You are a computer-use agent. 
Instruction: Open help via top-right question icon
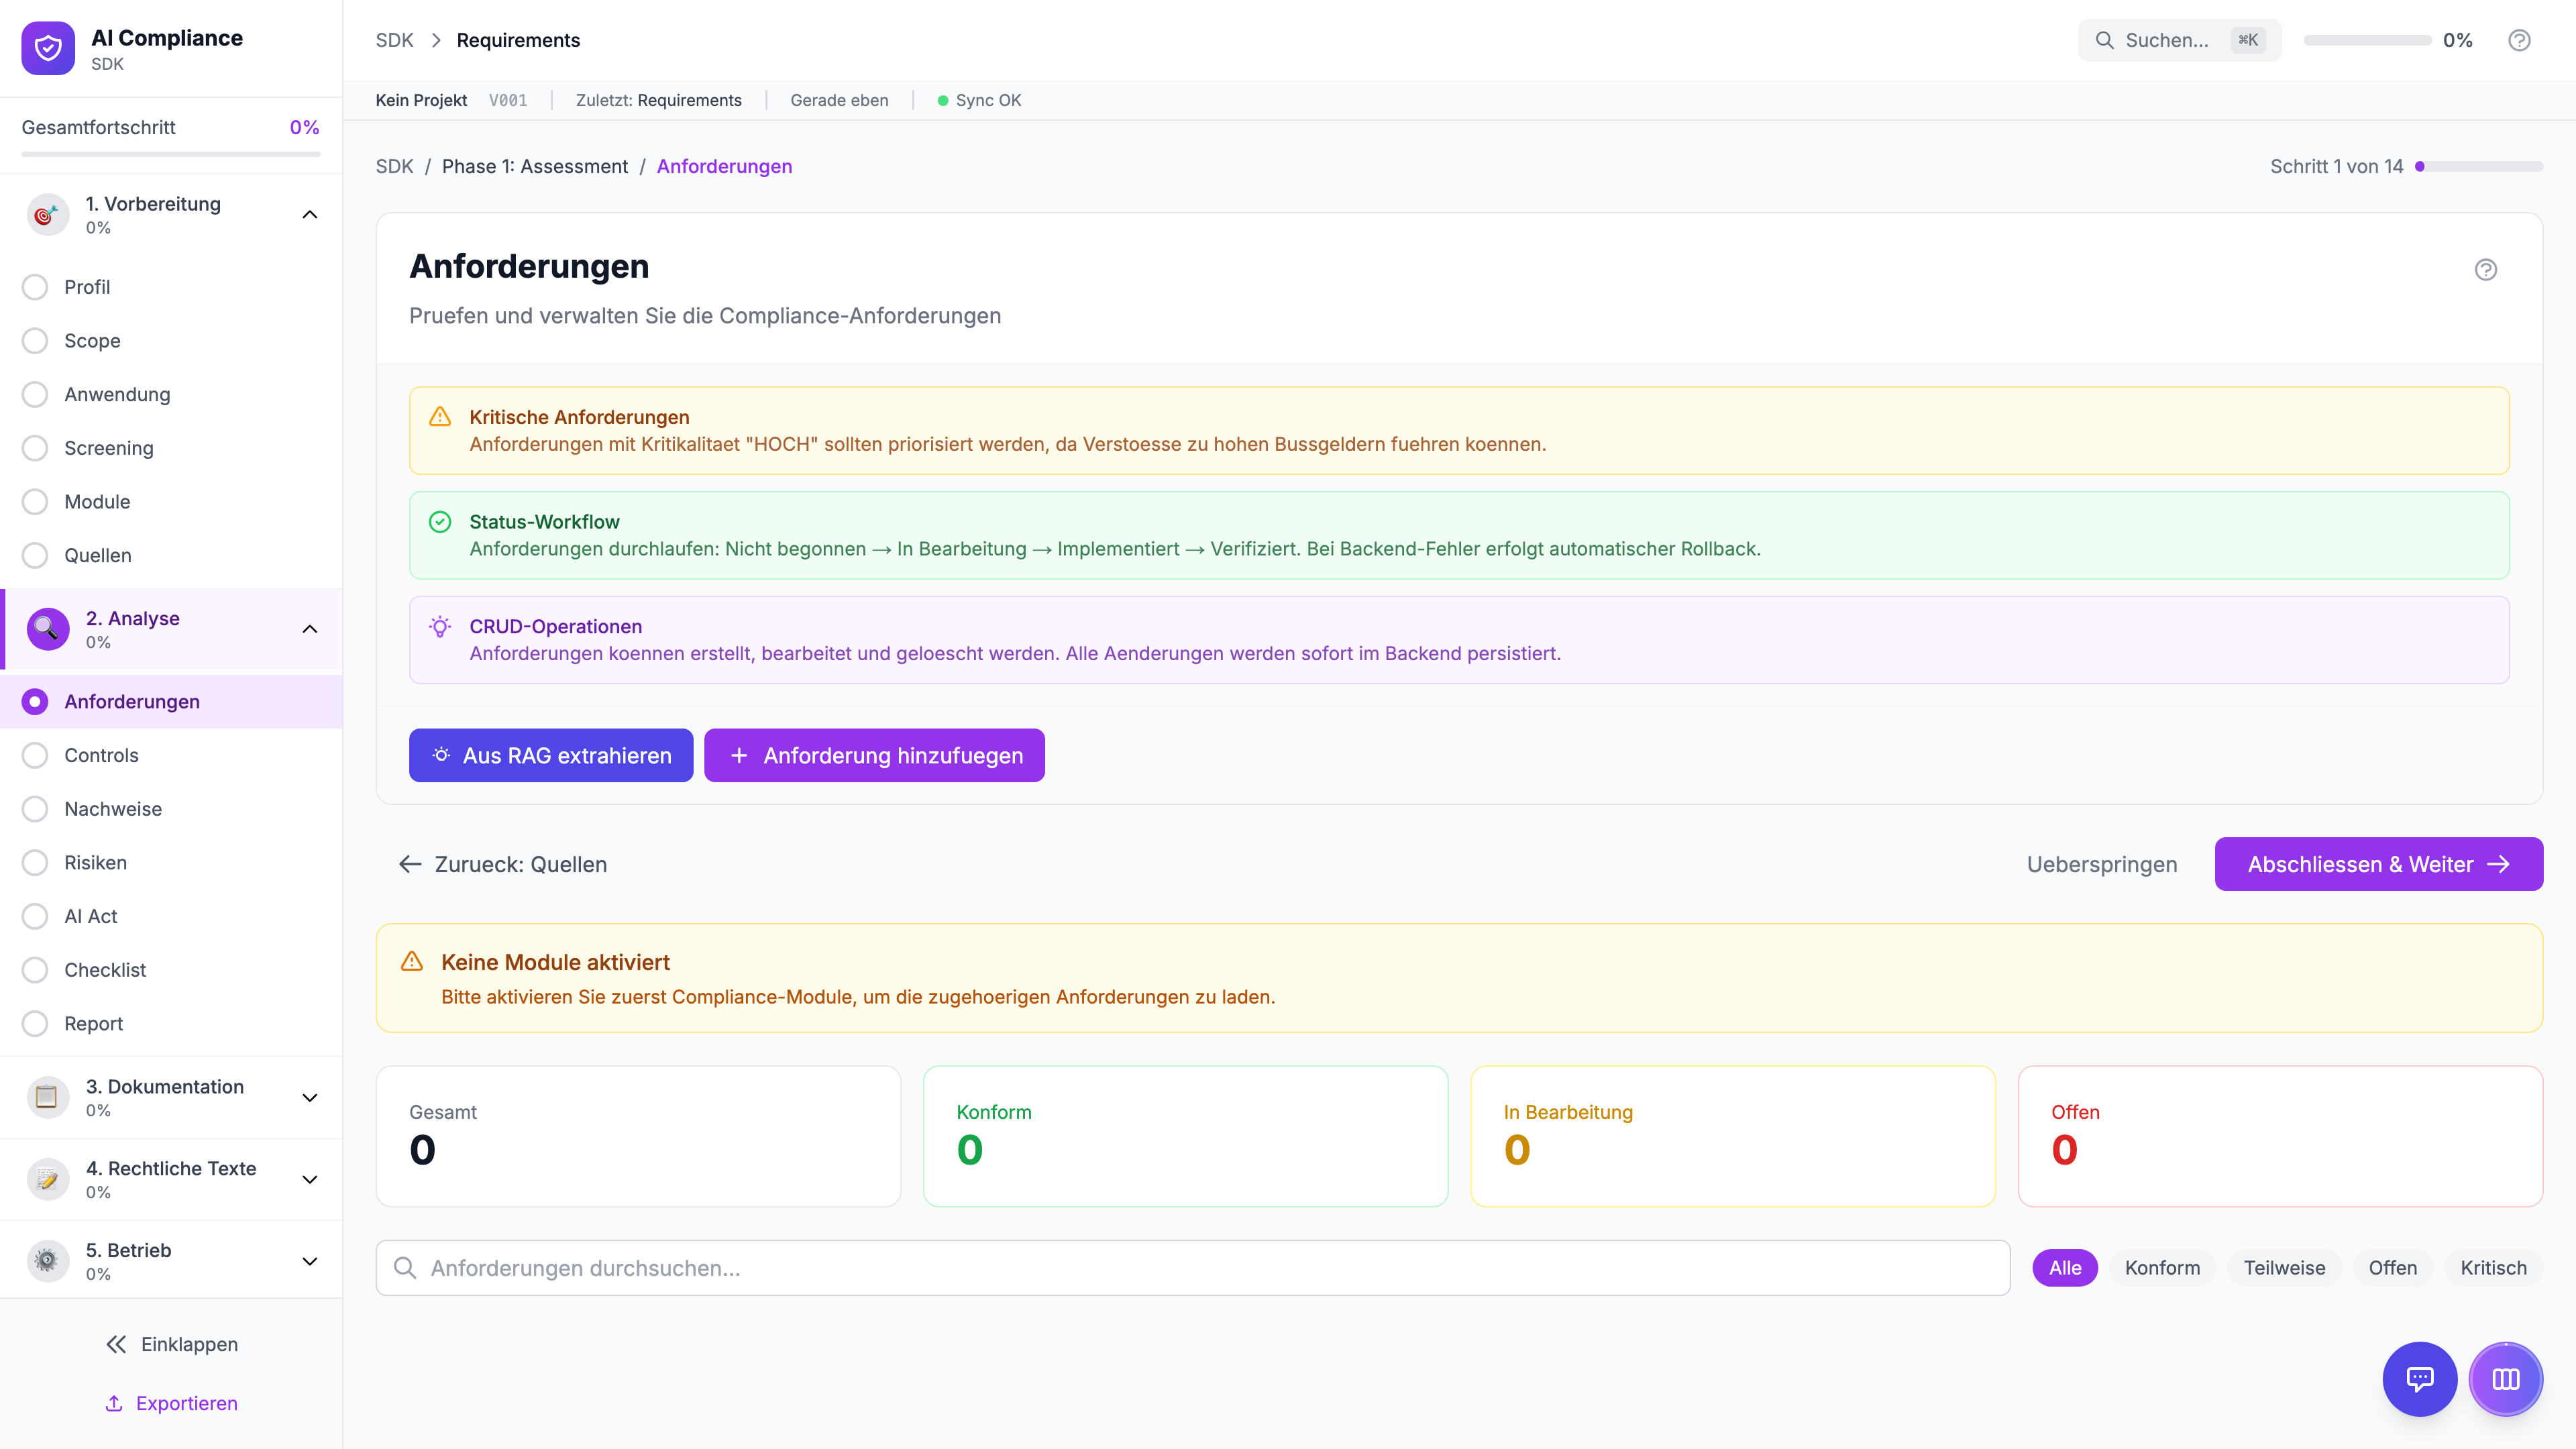point(2519,40)
